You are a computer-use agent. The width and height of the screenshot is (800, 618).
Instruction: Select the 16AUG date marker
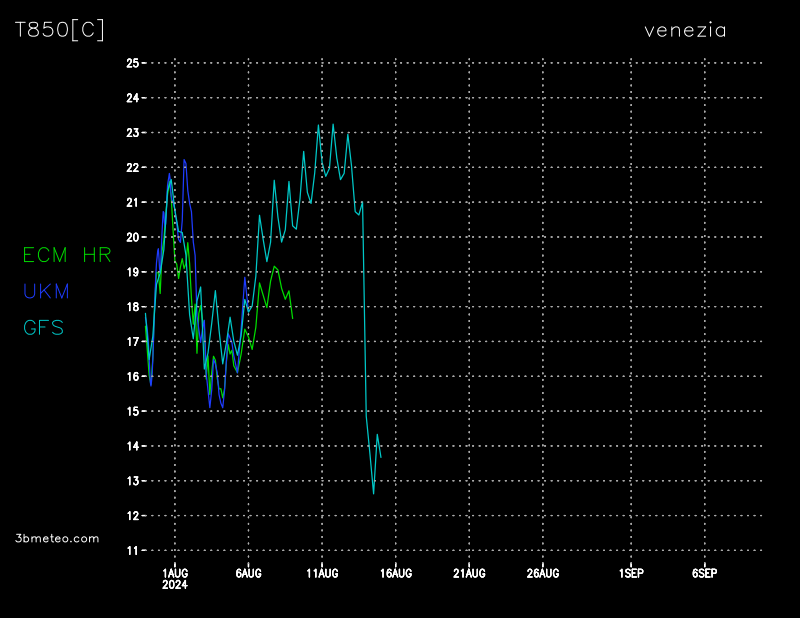click(x=396, y=573)
